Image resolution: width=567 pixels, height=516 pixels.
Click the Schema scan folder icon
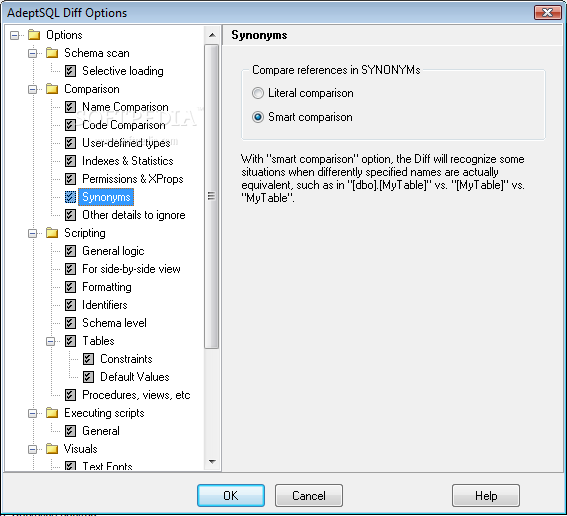tap(52, 53)
